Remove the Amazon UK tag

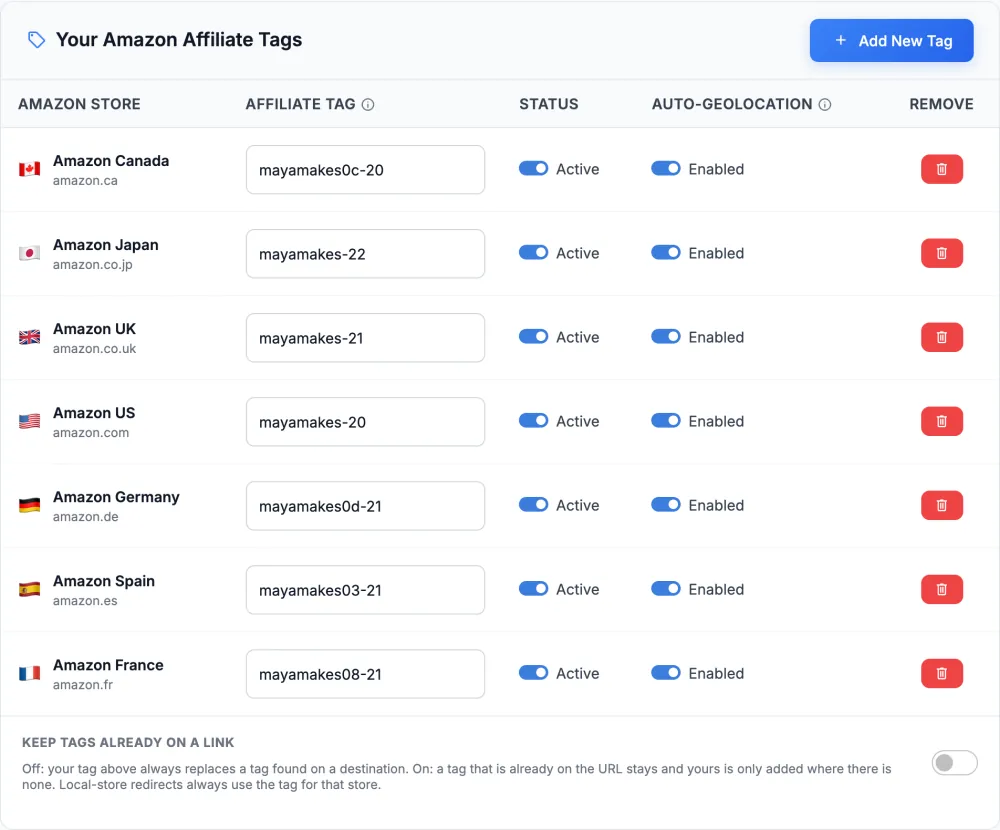click(x=941, y=337)
